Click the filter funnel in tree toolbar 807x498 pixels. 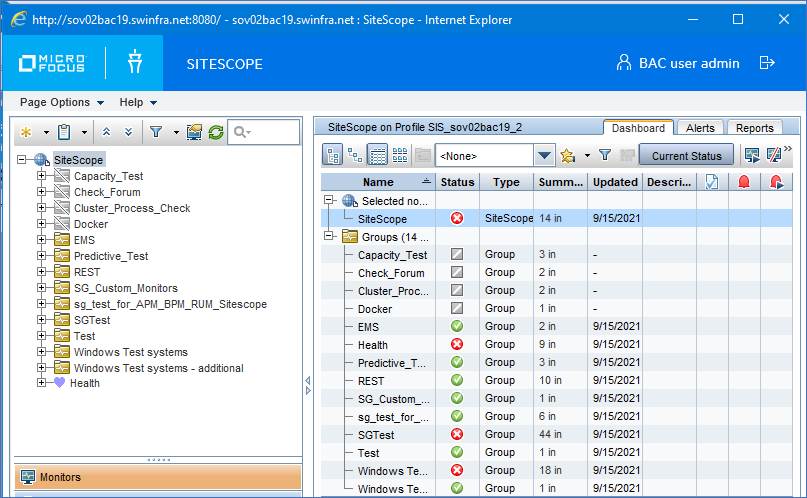click(156, 132)
